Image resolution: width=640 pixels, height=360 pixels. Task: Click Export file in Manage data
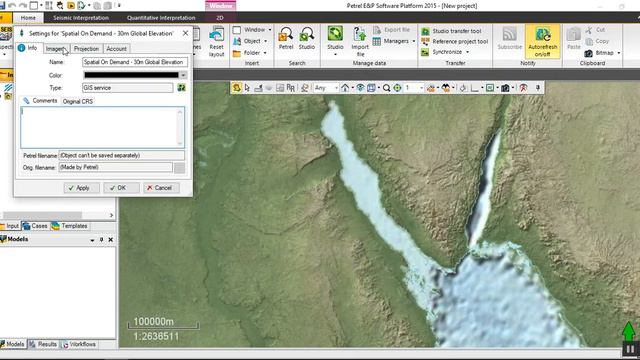point(391,30)
